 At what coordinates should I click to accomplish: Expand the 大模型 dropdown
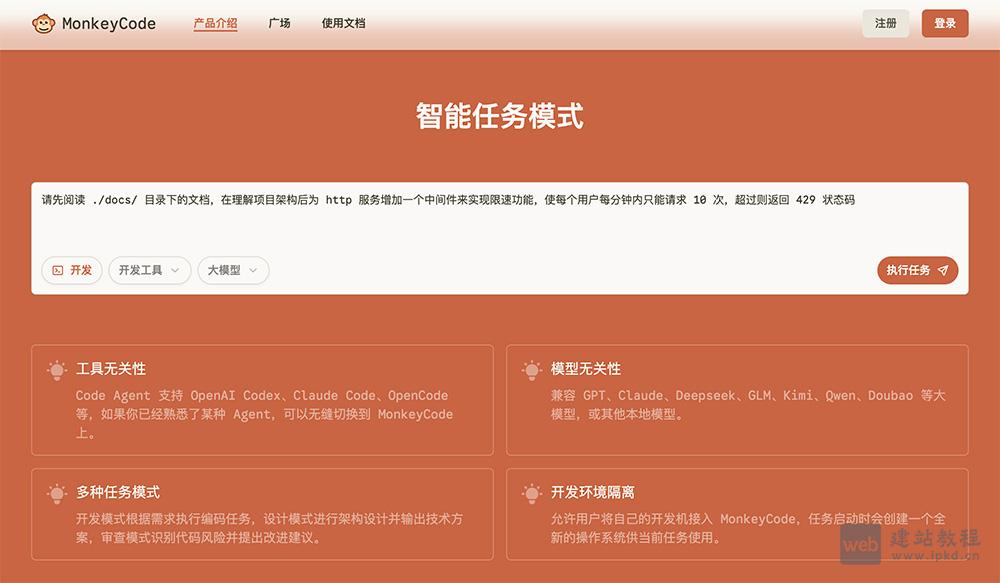(232, 270)
